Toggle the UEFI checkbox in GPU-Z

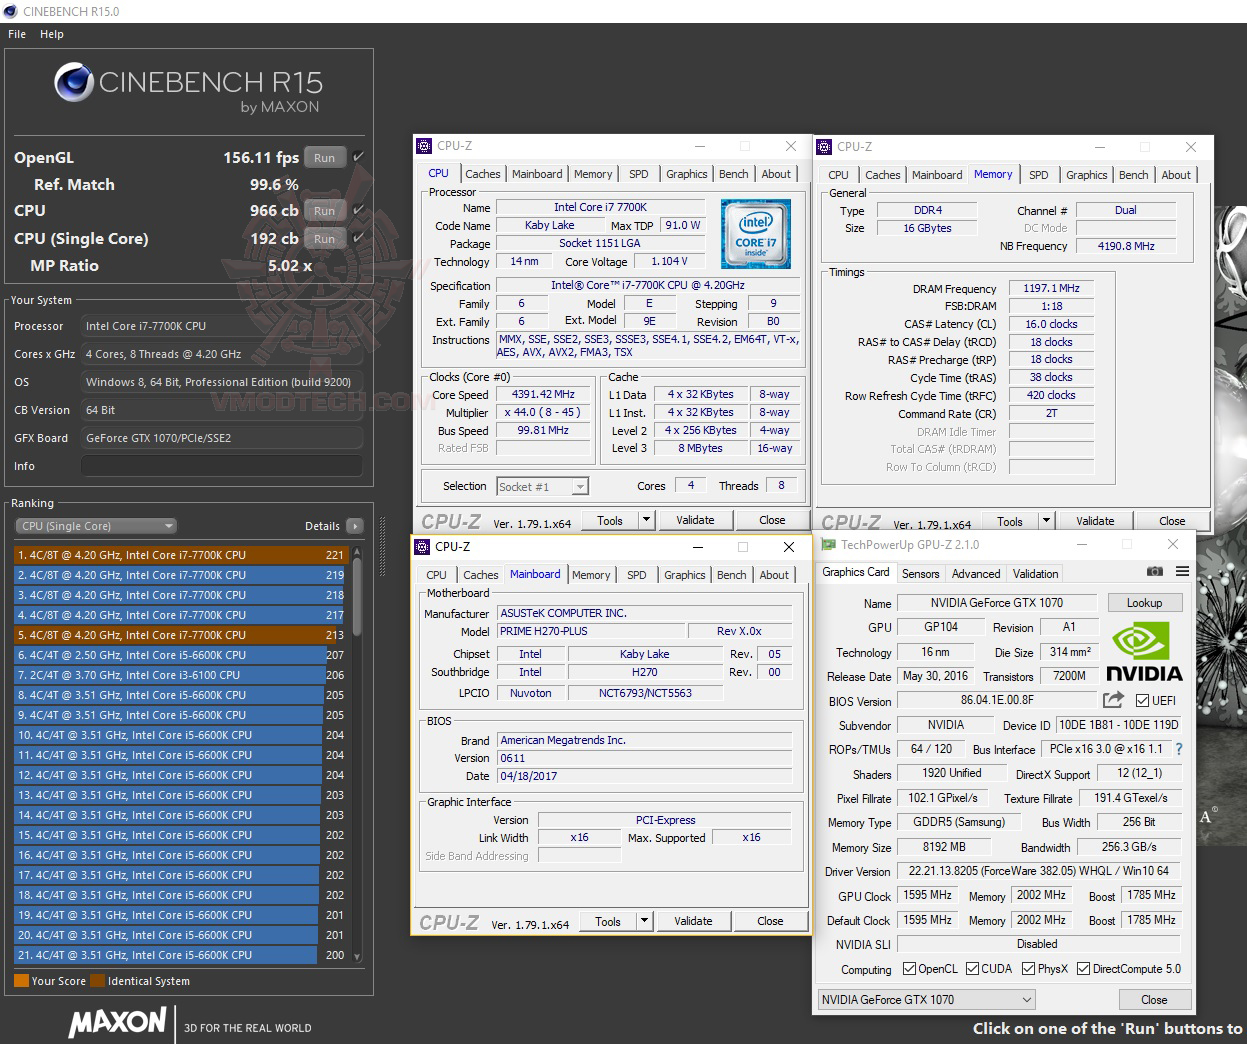[x=1142, y=700]
